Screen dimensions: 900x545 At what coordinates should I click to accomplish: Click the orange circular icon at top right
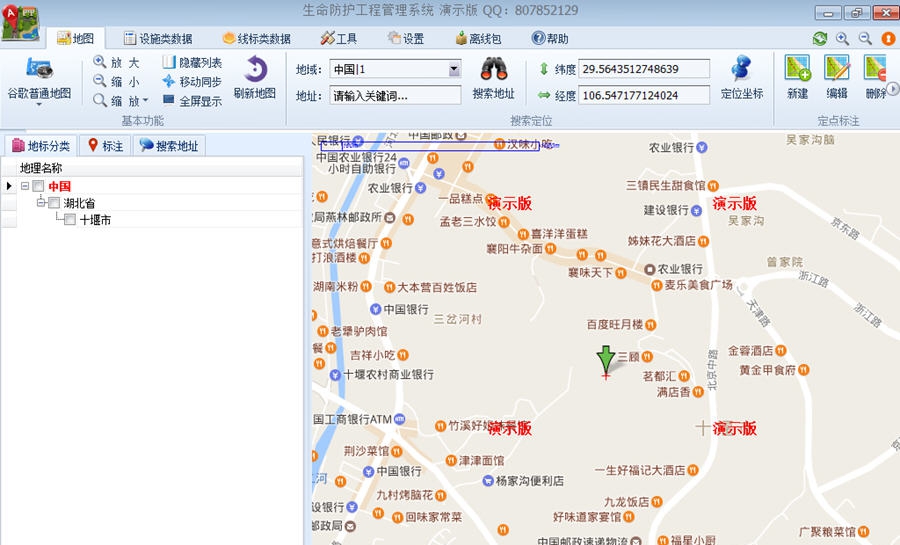pos(888,38)
